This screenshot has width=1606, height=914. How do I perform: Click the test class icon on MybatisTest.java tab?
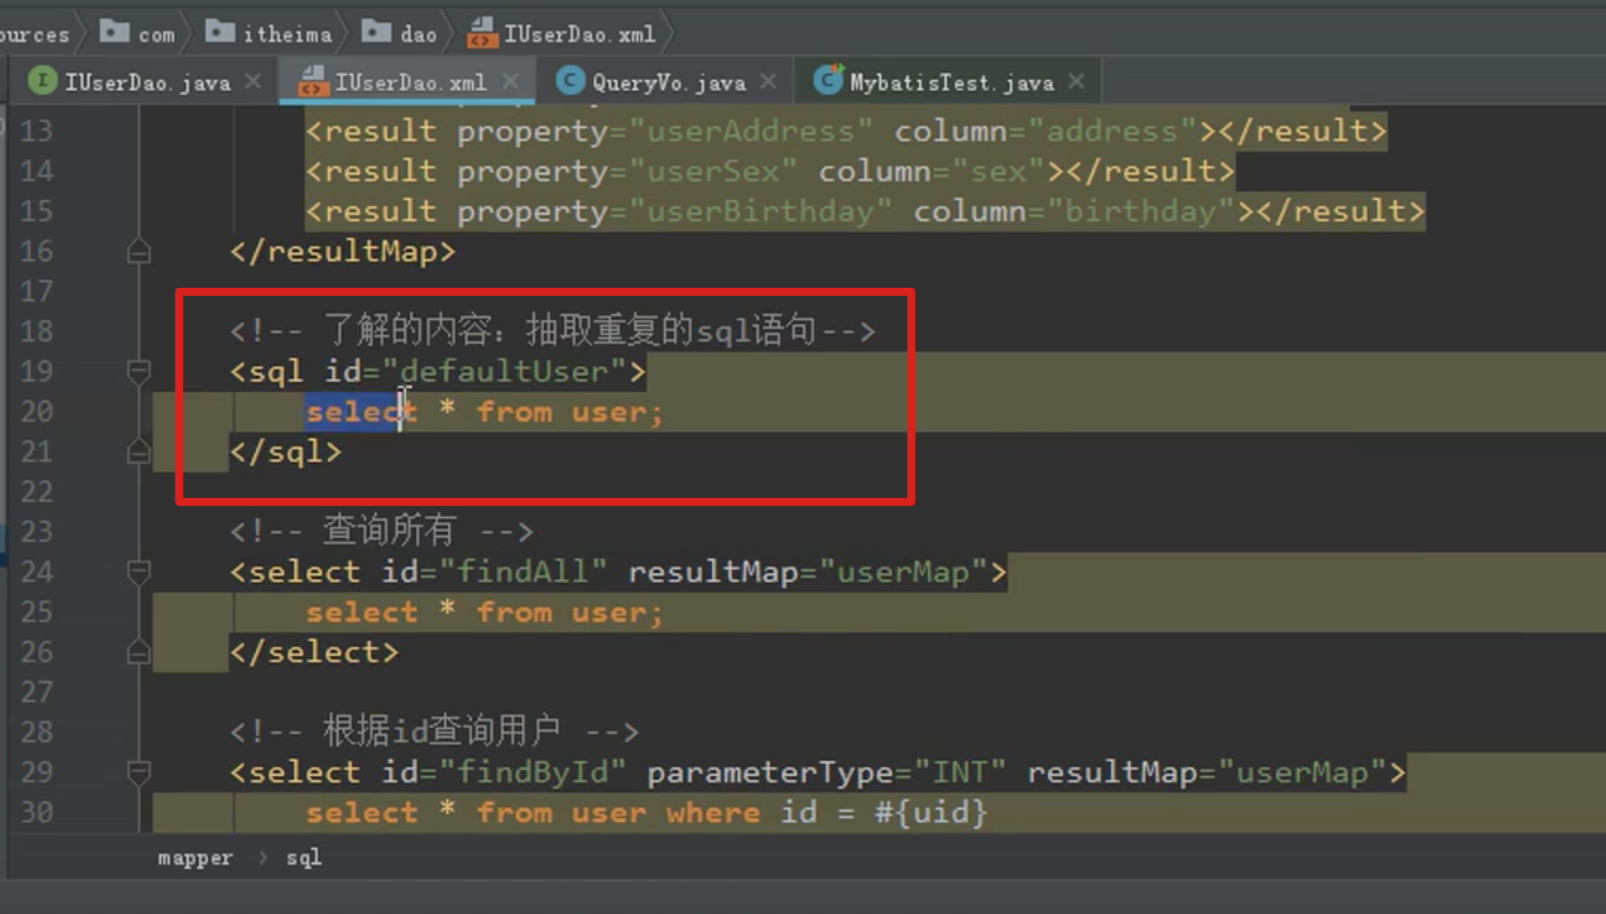click(828, 80)
